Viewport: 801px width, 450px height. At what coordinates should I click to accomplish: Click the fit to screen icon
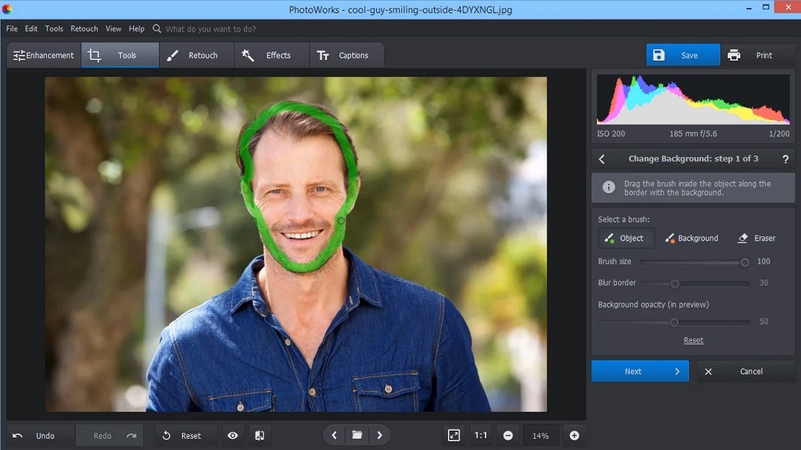454,436
